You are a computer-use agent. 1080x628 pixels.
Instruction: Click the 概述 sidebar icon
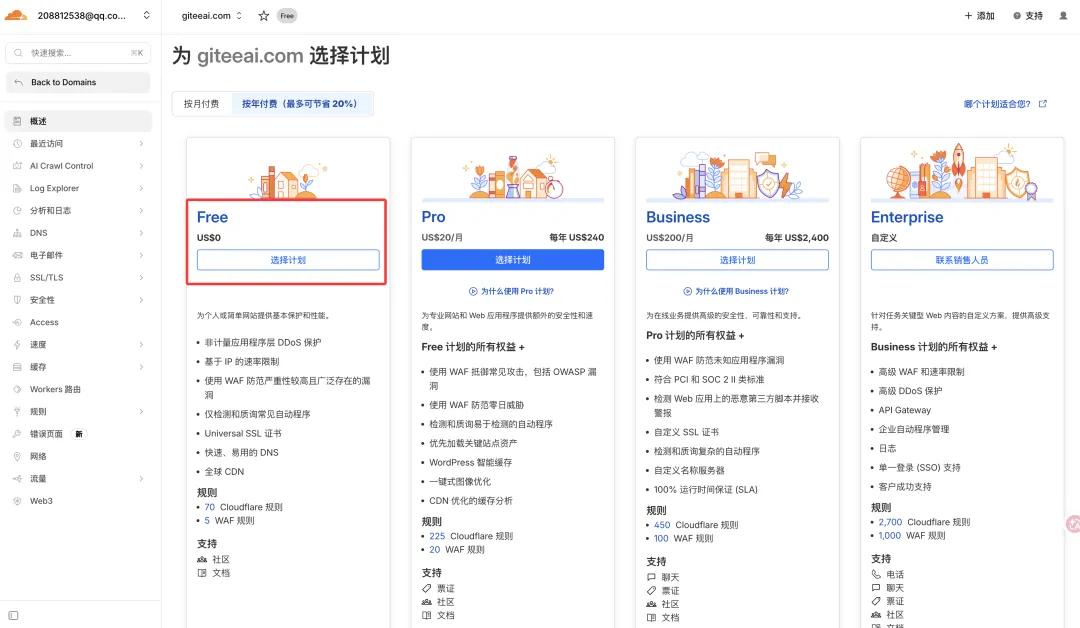point(17,121)
